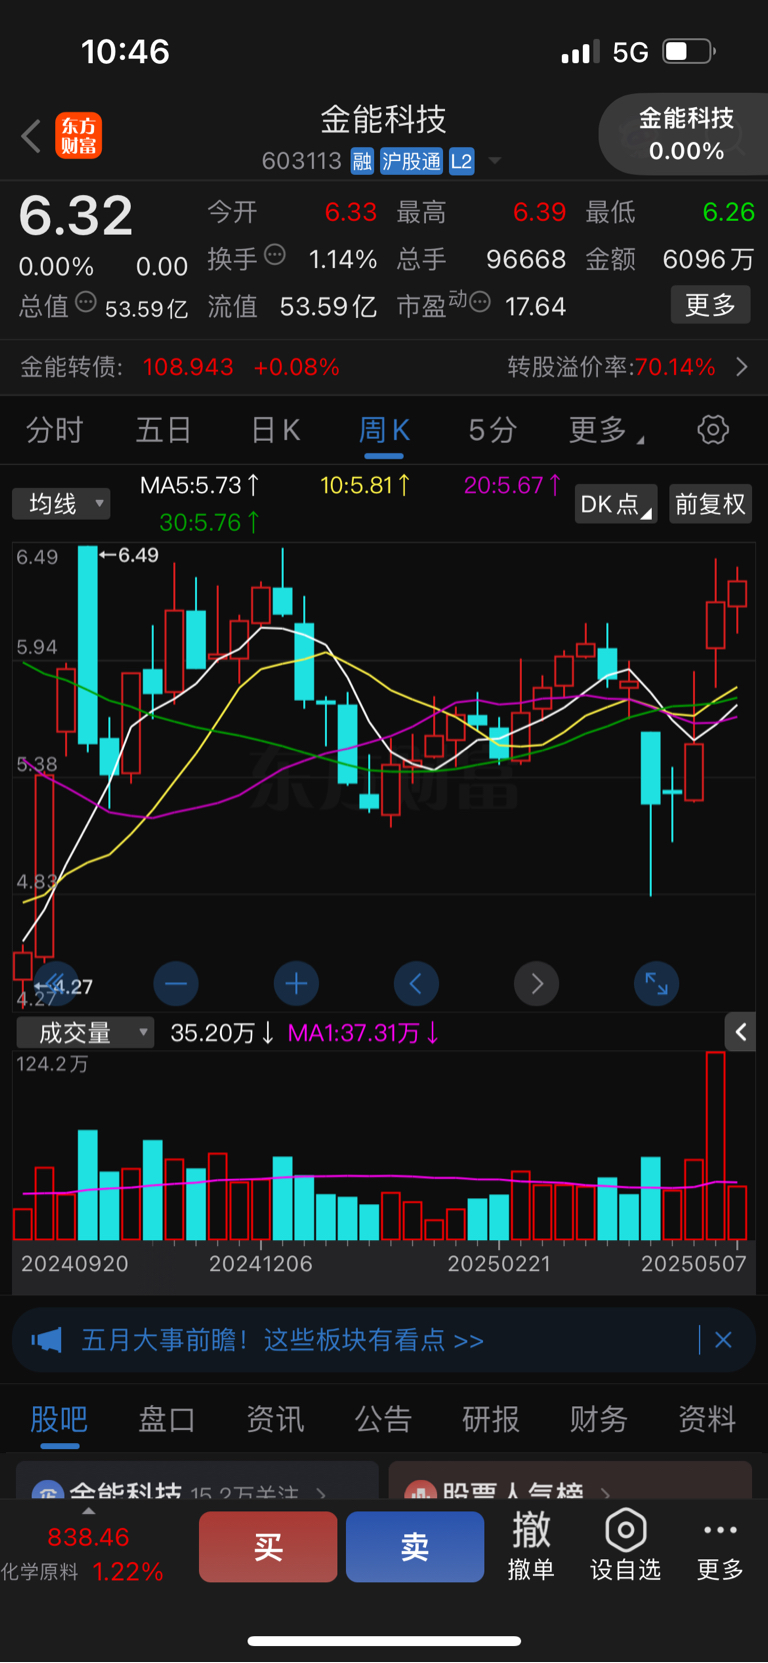Tap the battery status icon
The height and width of the screenshot is (1663, 768).
pyautogui.click(x=689, y=51)
